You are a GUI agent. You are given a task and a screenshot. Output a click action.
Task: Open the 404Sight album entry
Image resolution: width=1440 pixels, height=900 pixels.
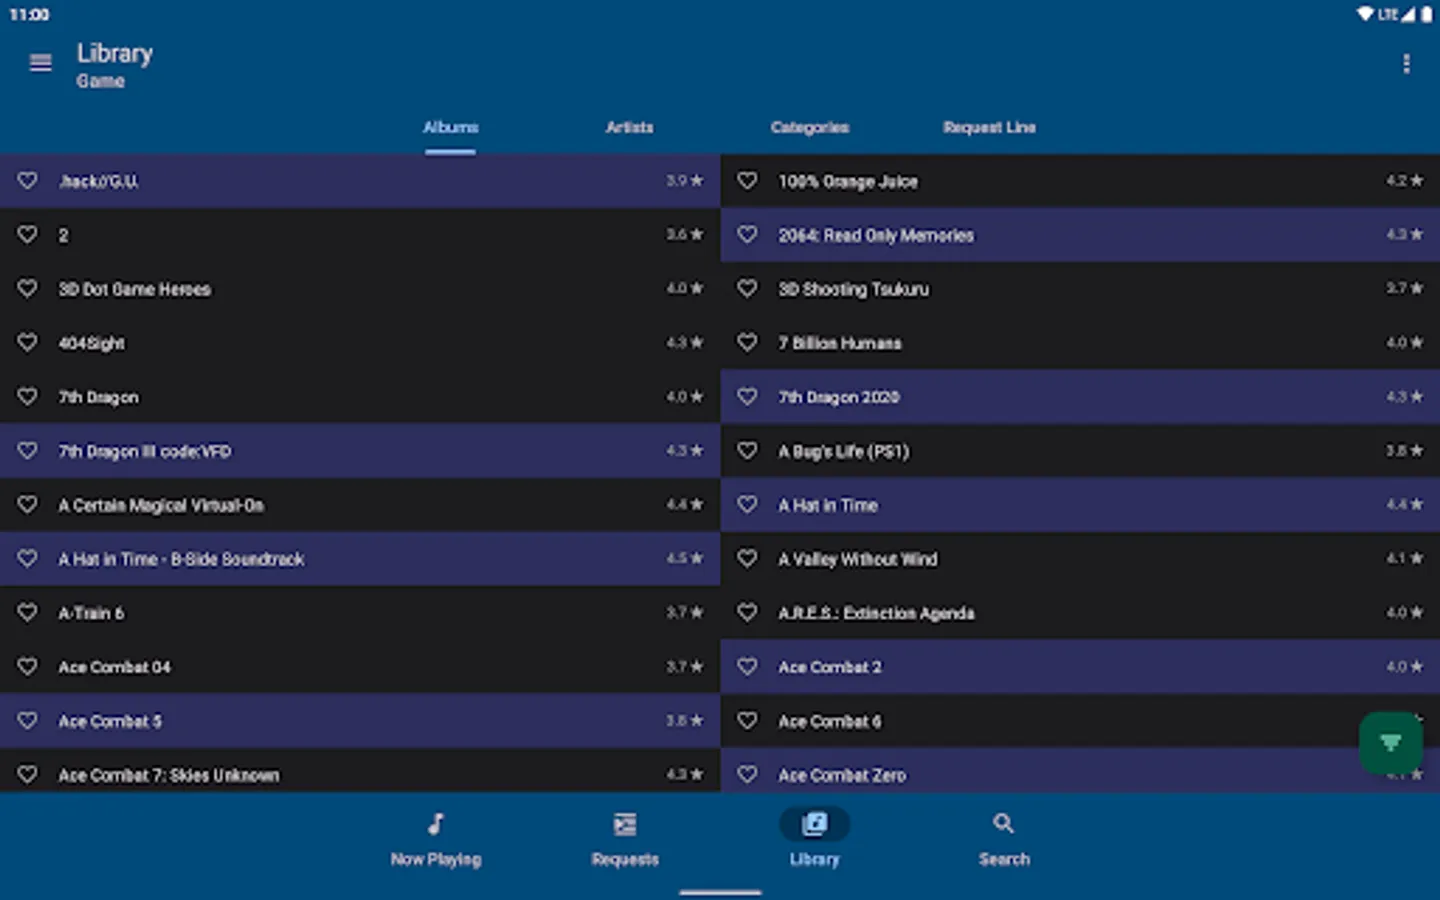[x=91, y=344]
